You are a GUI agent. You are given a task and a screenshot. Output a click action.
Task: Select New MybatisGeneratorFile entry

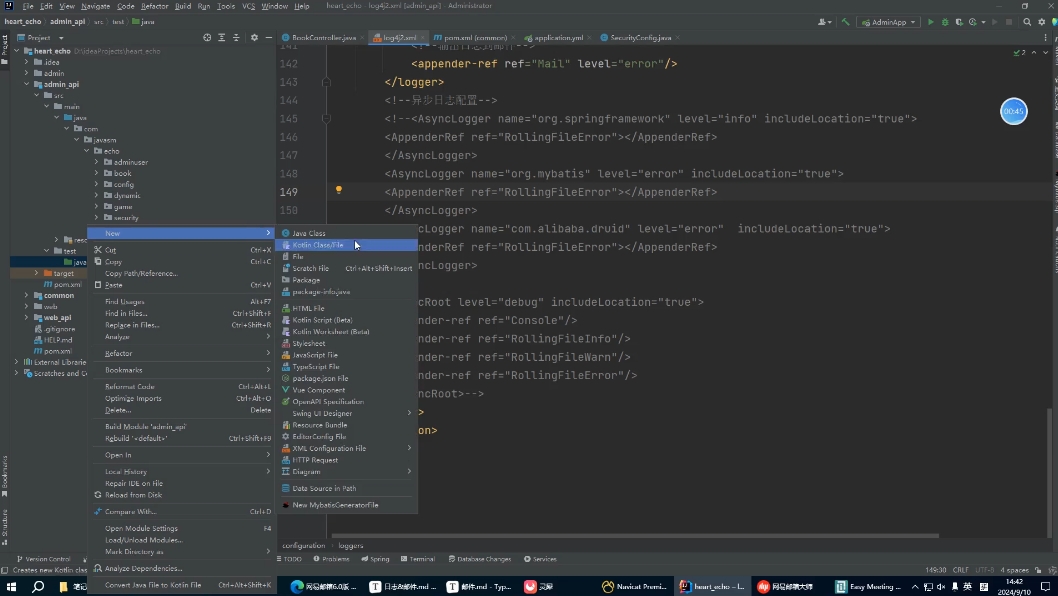pyautogui.click(x=346, y=505)
